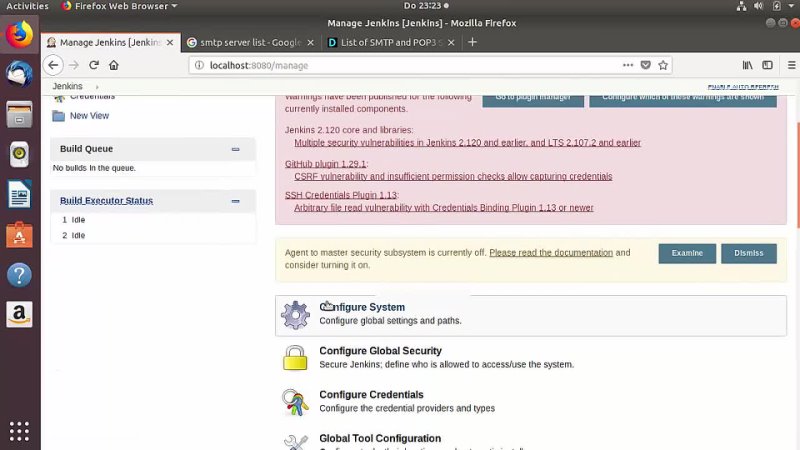Open the clock and calendar menu
800x450 pixels.
point(426,6)
